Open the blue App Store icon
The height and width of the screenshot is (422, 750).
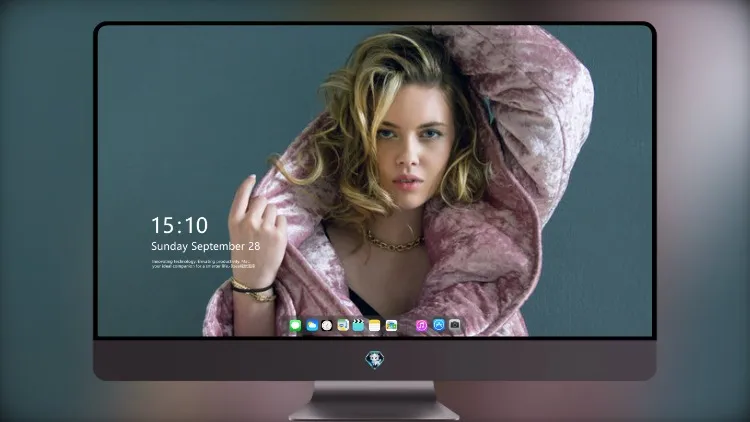click(x=439, y=325)
